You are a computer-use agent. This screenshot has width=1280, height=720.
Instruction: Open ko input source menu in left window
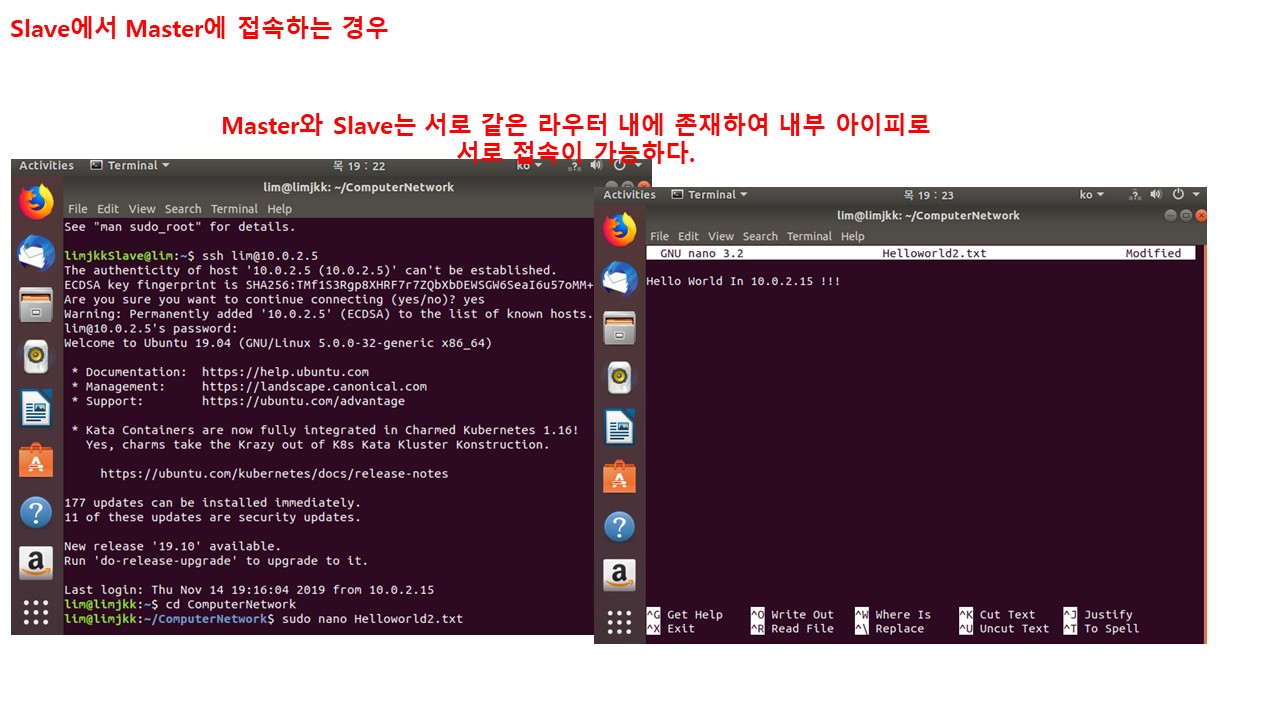coord(527,166)
